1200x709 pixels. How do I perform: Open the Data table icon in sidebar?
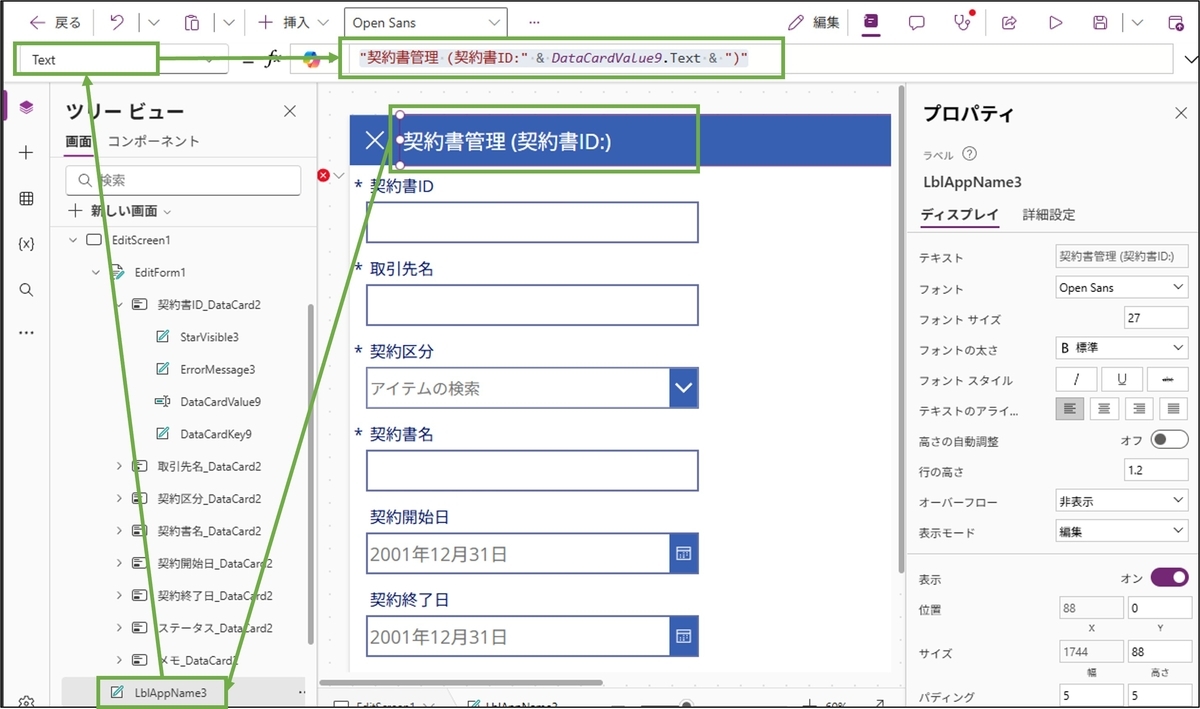[x=26, y=199]
